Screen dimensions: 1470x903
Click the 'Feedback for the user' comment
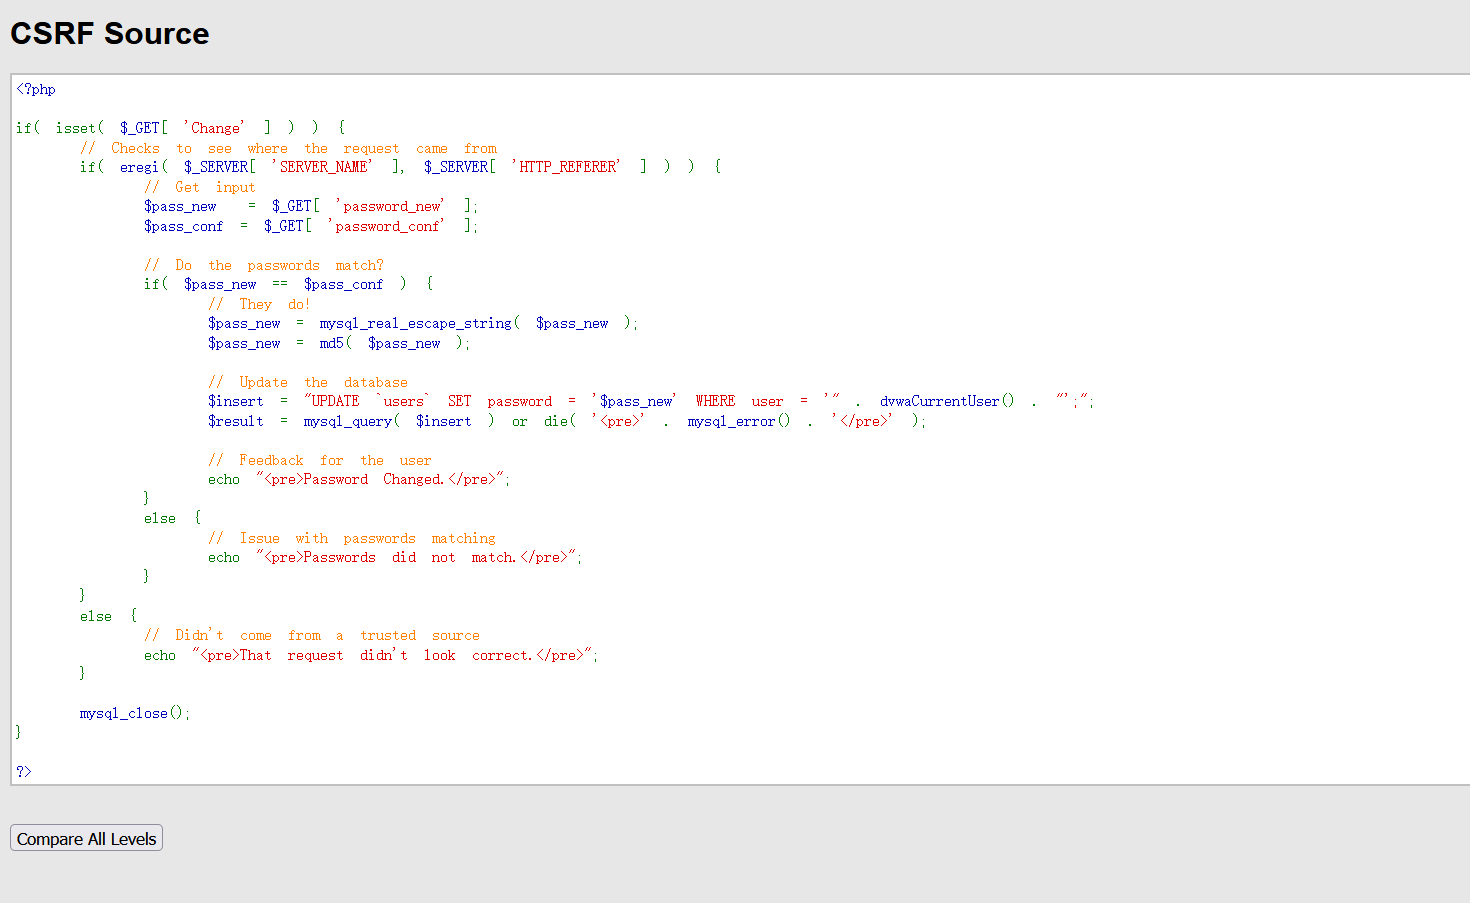click(320, 460)
